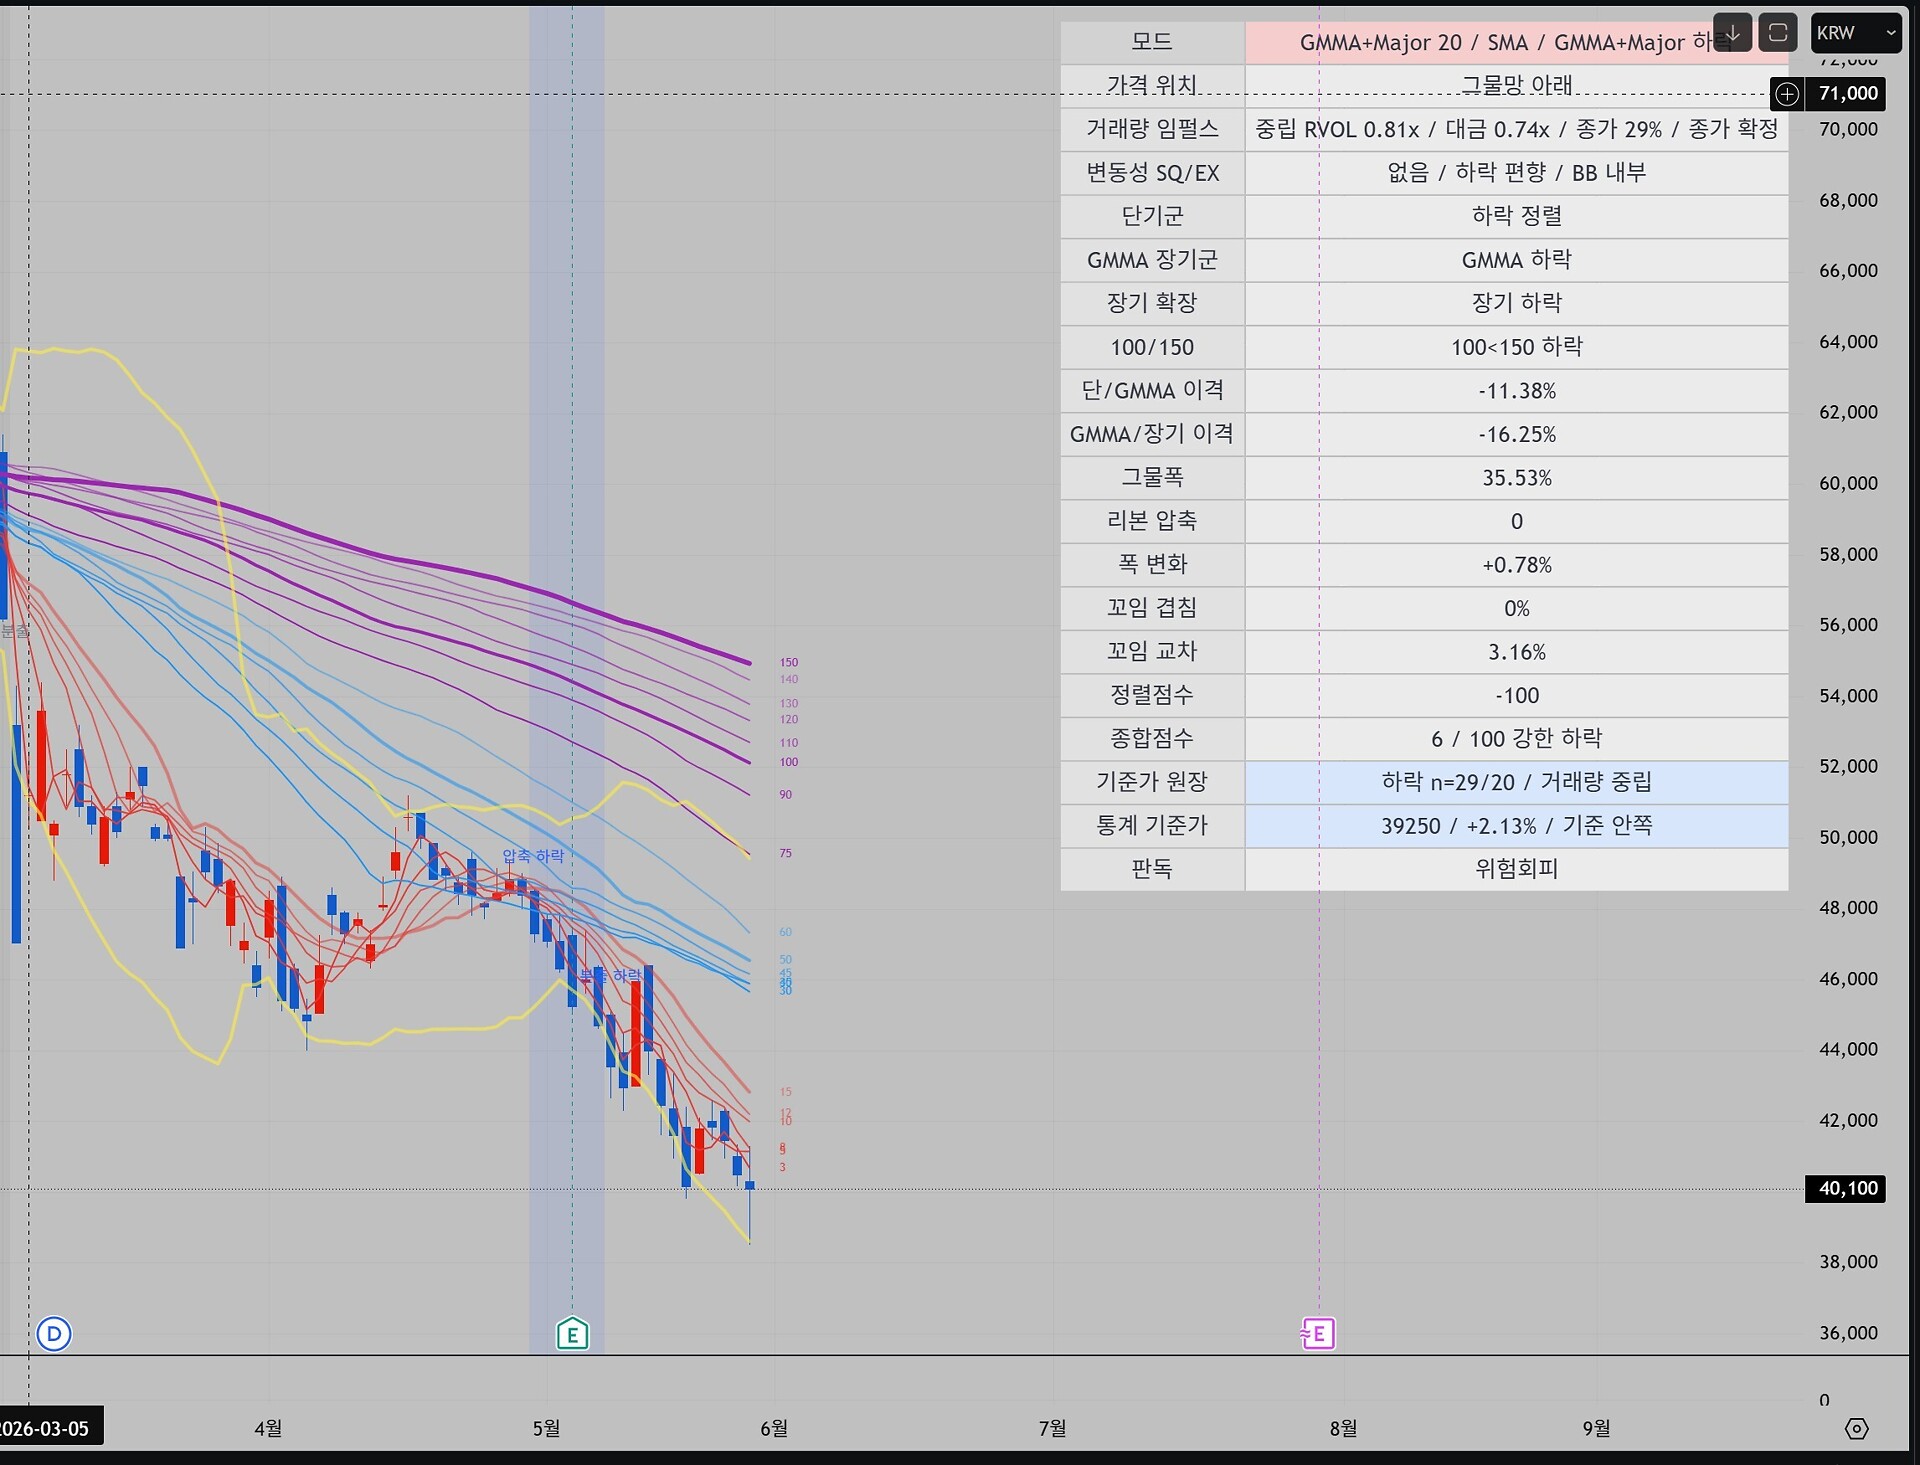This screenshot has width=1920, height=1465.
Task: Select the 'GMMA/장기 이격' row label
Action: pos(1152,434)
